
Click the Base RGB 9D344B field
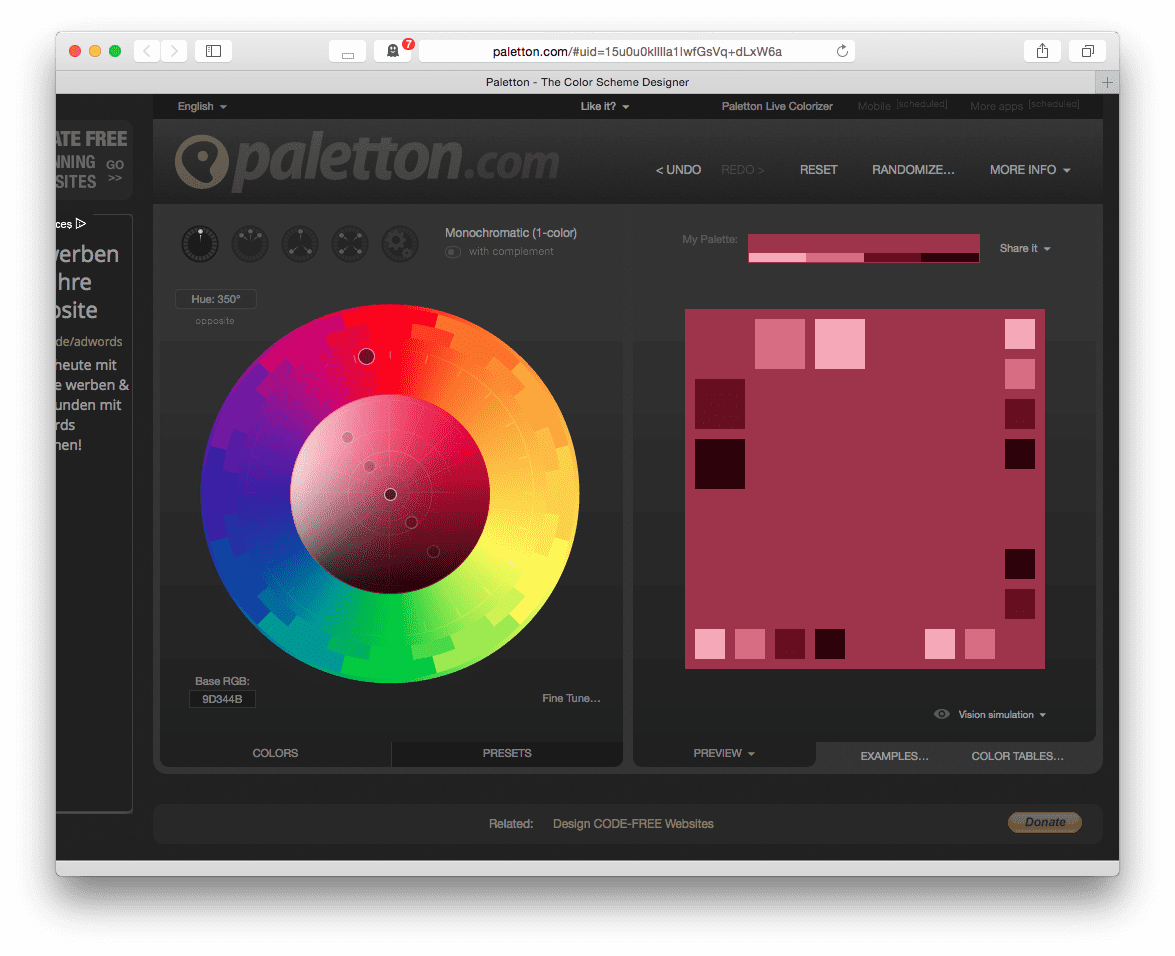[x=222, y=699]
